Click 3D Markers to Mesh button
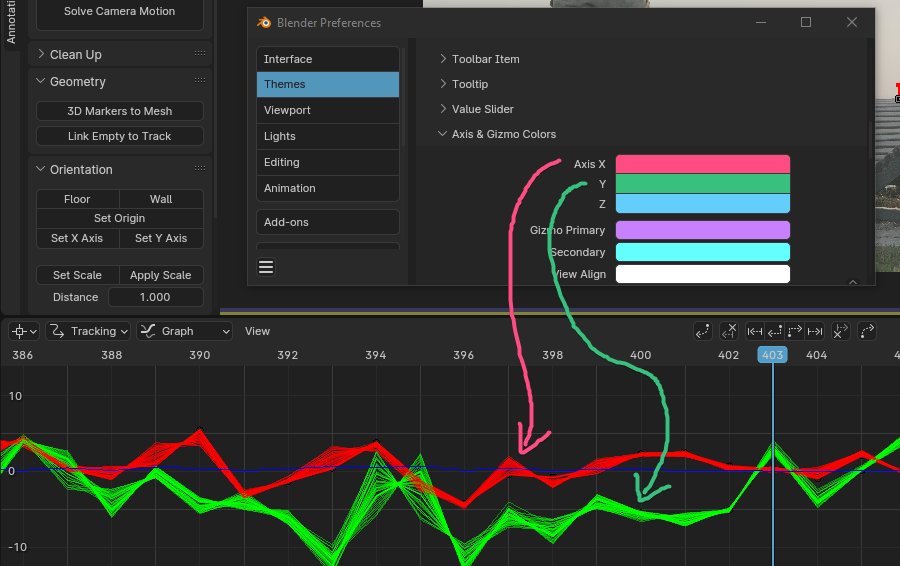Screen dimensions: 900x566 click(119, 111)
